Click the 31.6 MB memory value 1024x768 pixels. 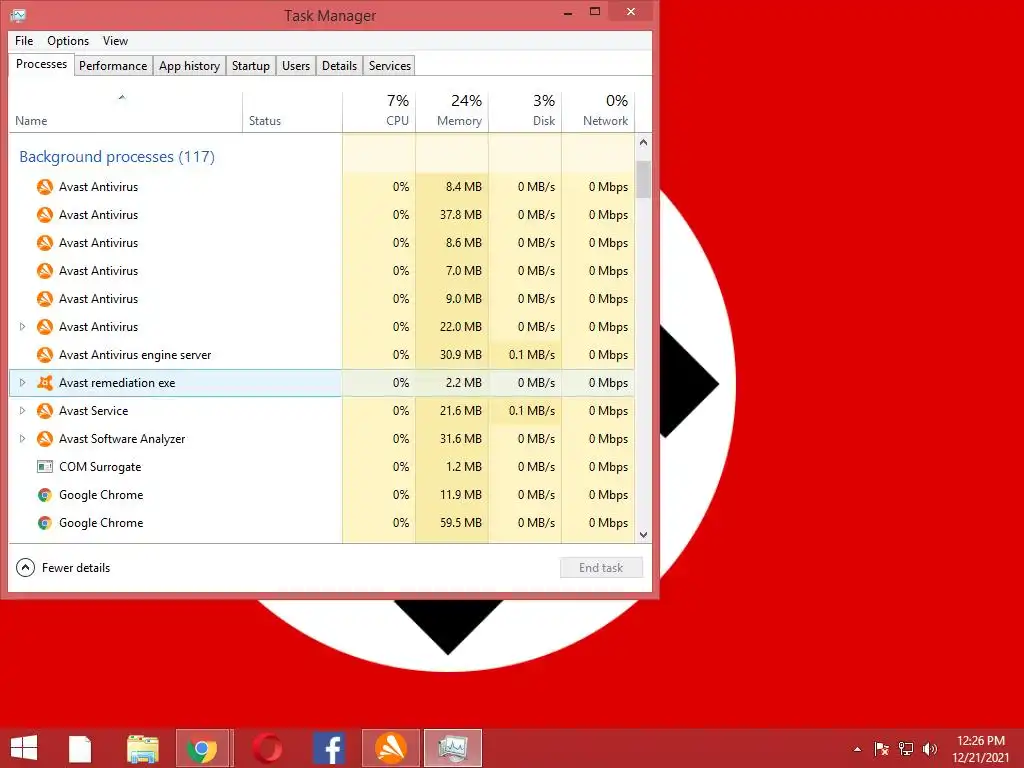[460, 439]
